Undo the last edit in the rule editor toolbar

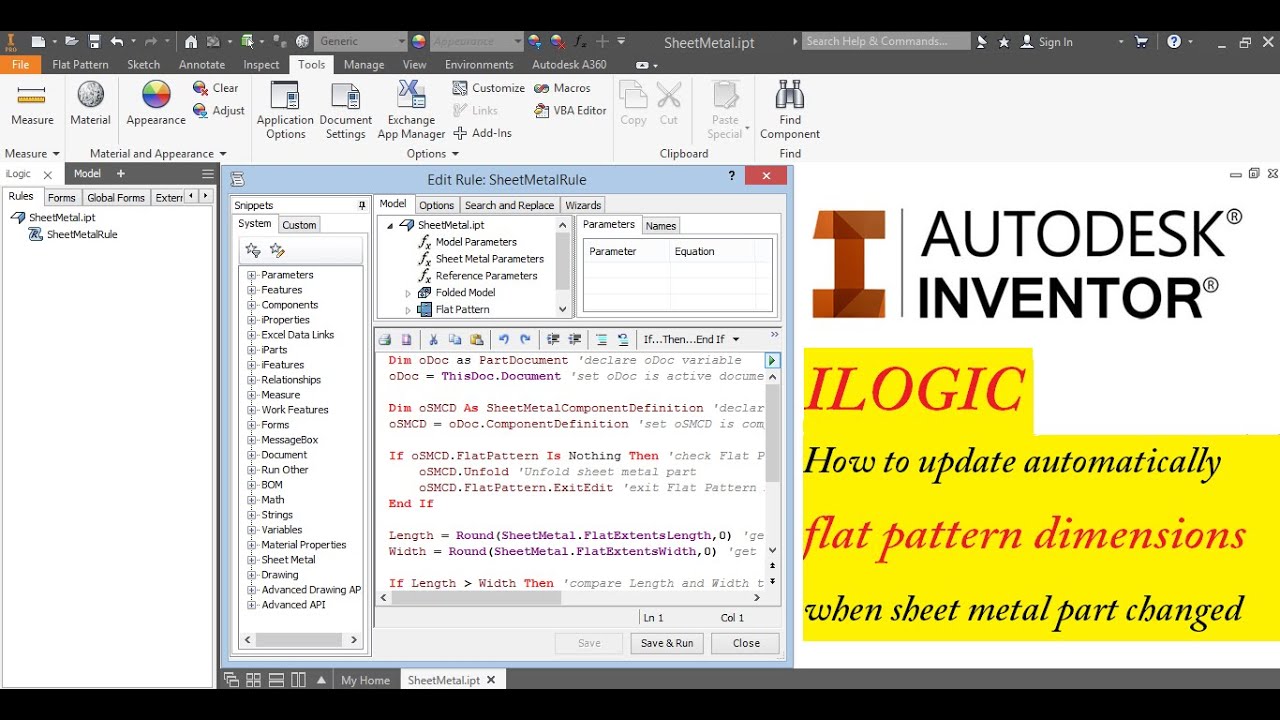pos(504,339)
